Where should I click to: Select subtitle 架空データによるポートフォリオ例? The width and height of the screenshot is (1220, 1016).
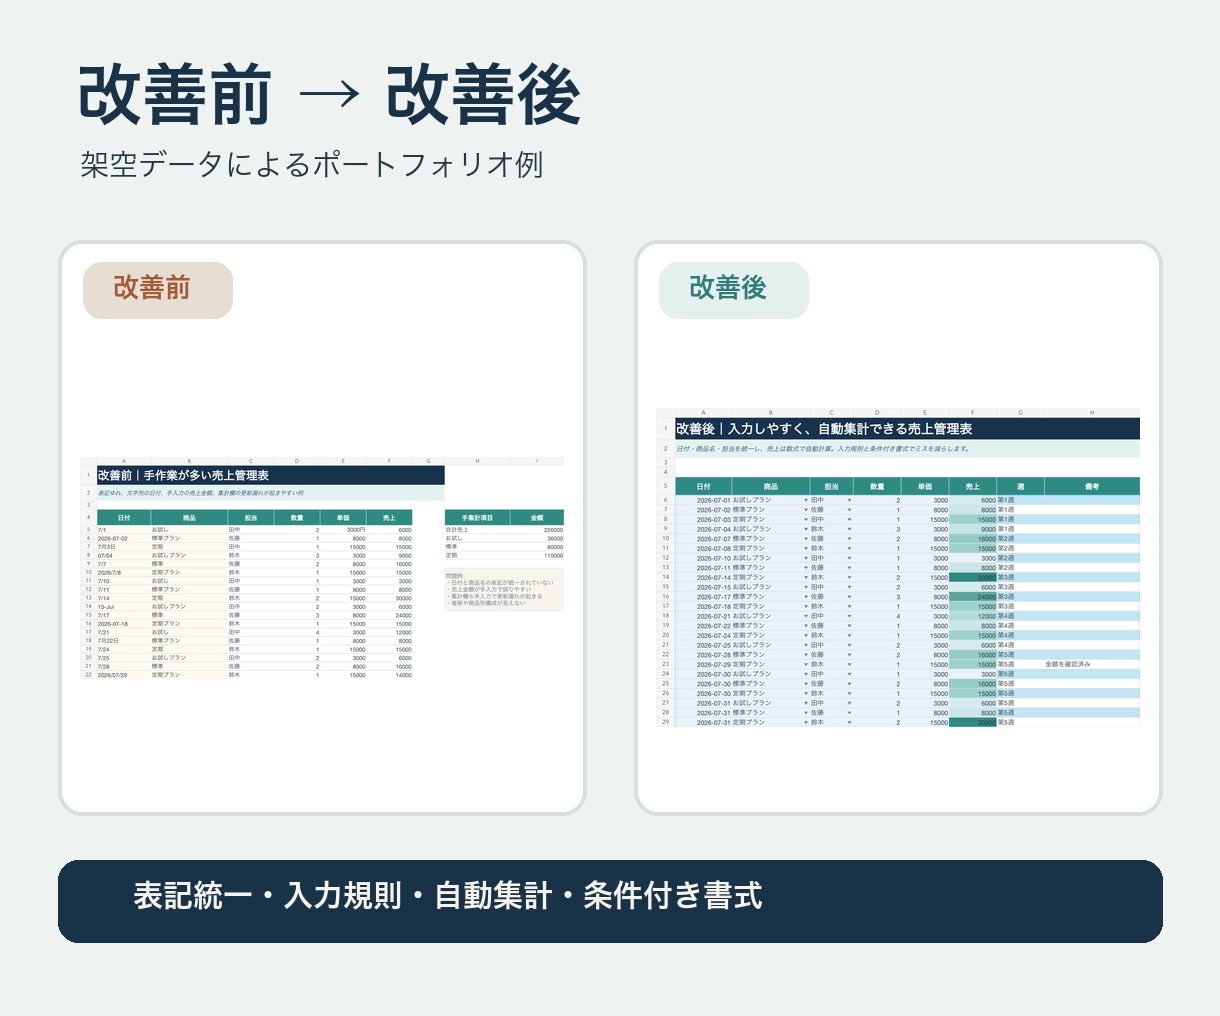[x=312, y=164]
